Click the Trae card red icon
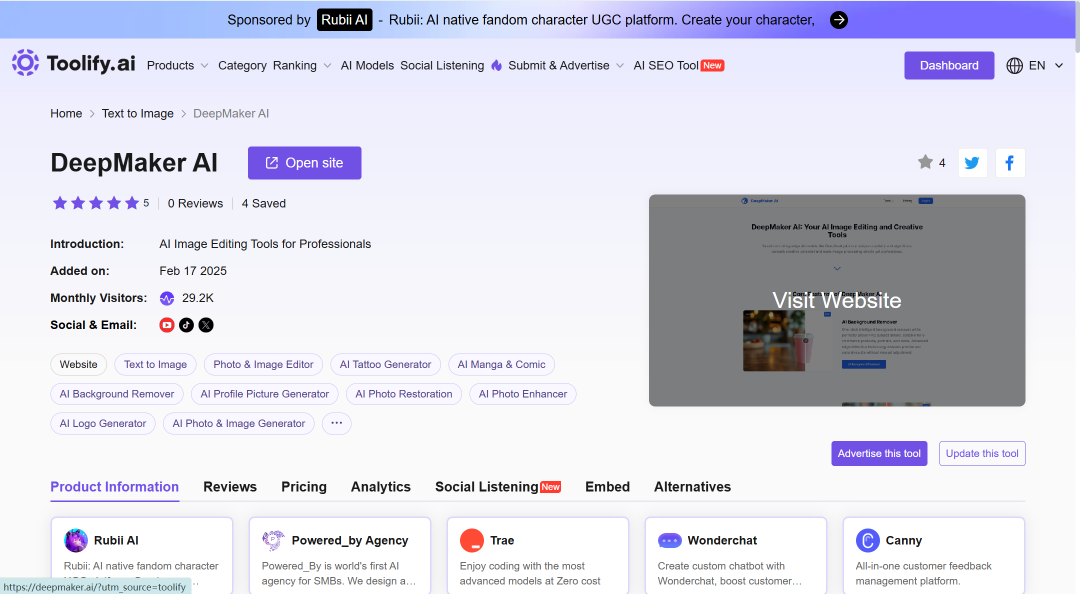The image size is (1080, 594). point(472,540)
